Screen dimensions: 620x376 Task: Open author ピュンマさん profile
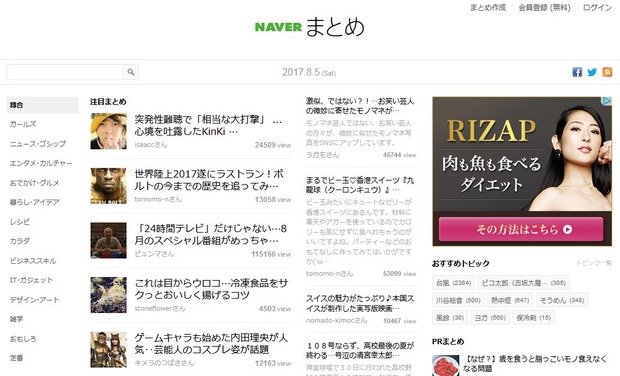[x=154, y=254]
